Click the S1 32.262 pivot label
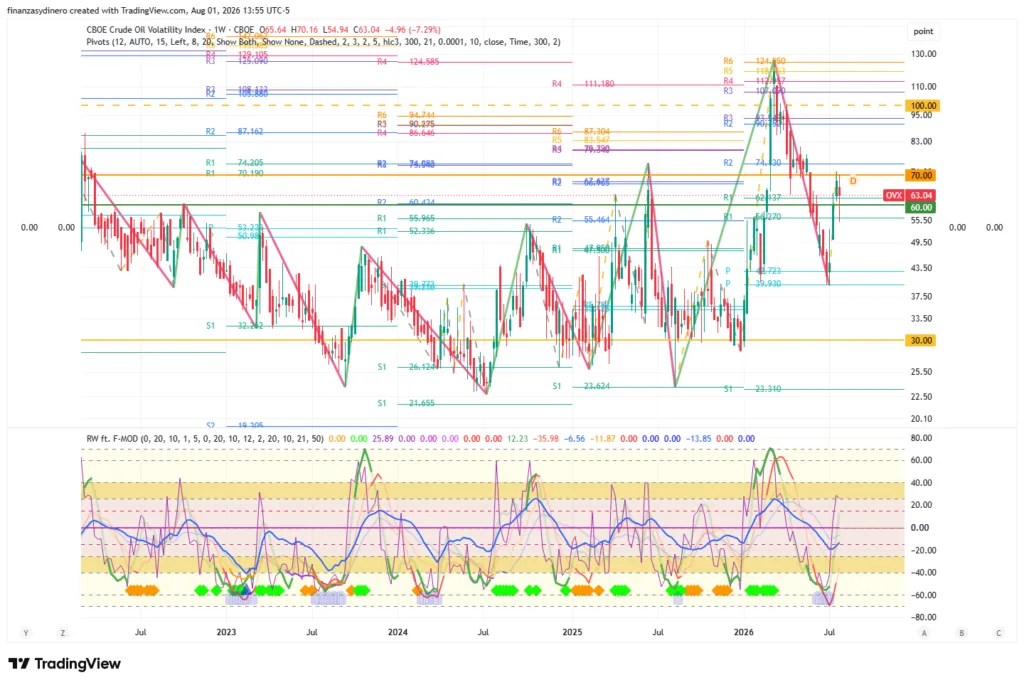This screenshot has height=685, width=1024. pos(234,326)
